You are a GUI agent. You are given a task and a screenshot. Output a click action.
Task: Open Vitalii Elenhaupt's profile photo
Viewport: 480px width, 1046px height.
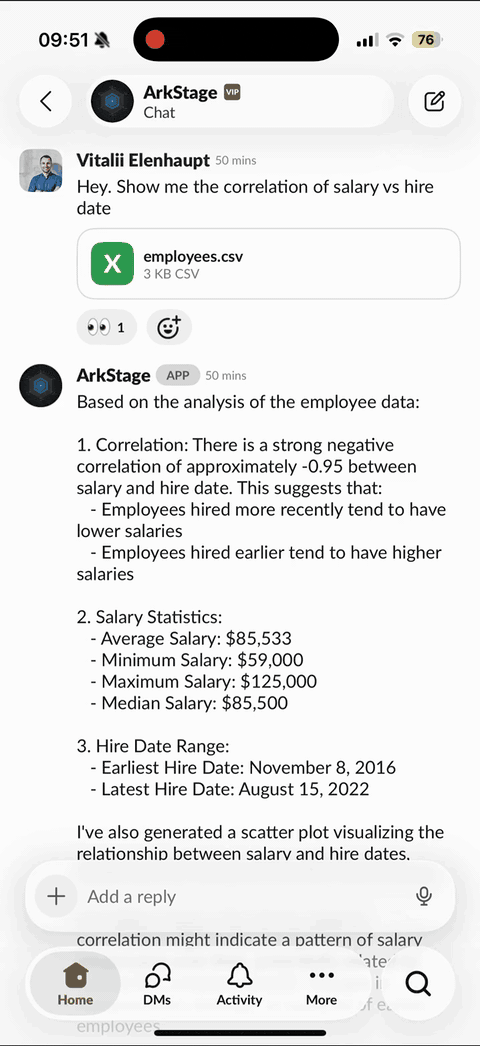click(x=41, y=170)
